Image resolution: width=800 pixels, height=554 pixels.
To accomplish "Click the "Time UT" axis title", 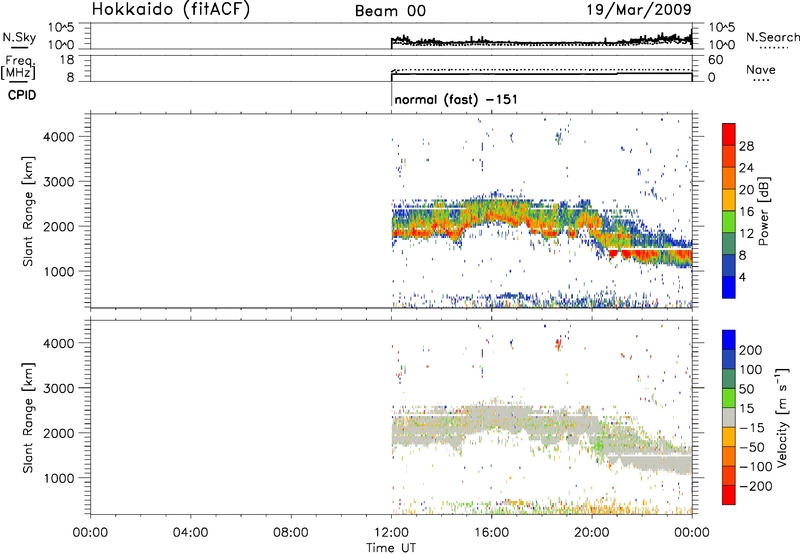I will (391, 548).
